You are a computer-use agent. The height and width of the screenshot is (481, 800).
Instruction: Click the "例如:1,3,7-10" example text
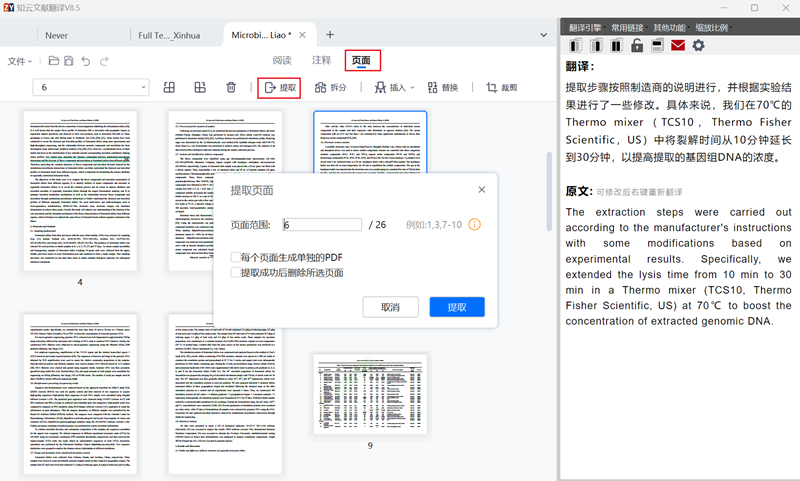coord(434,224)
